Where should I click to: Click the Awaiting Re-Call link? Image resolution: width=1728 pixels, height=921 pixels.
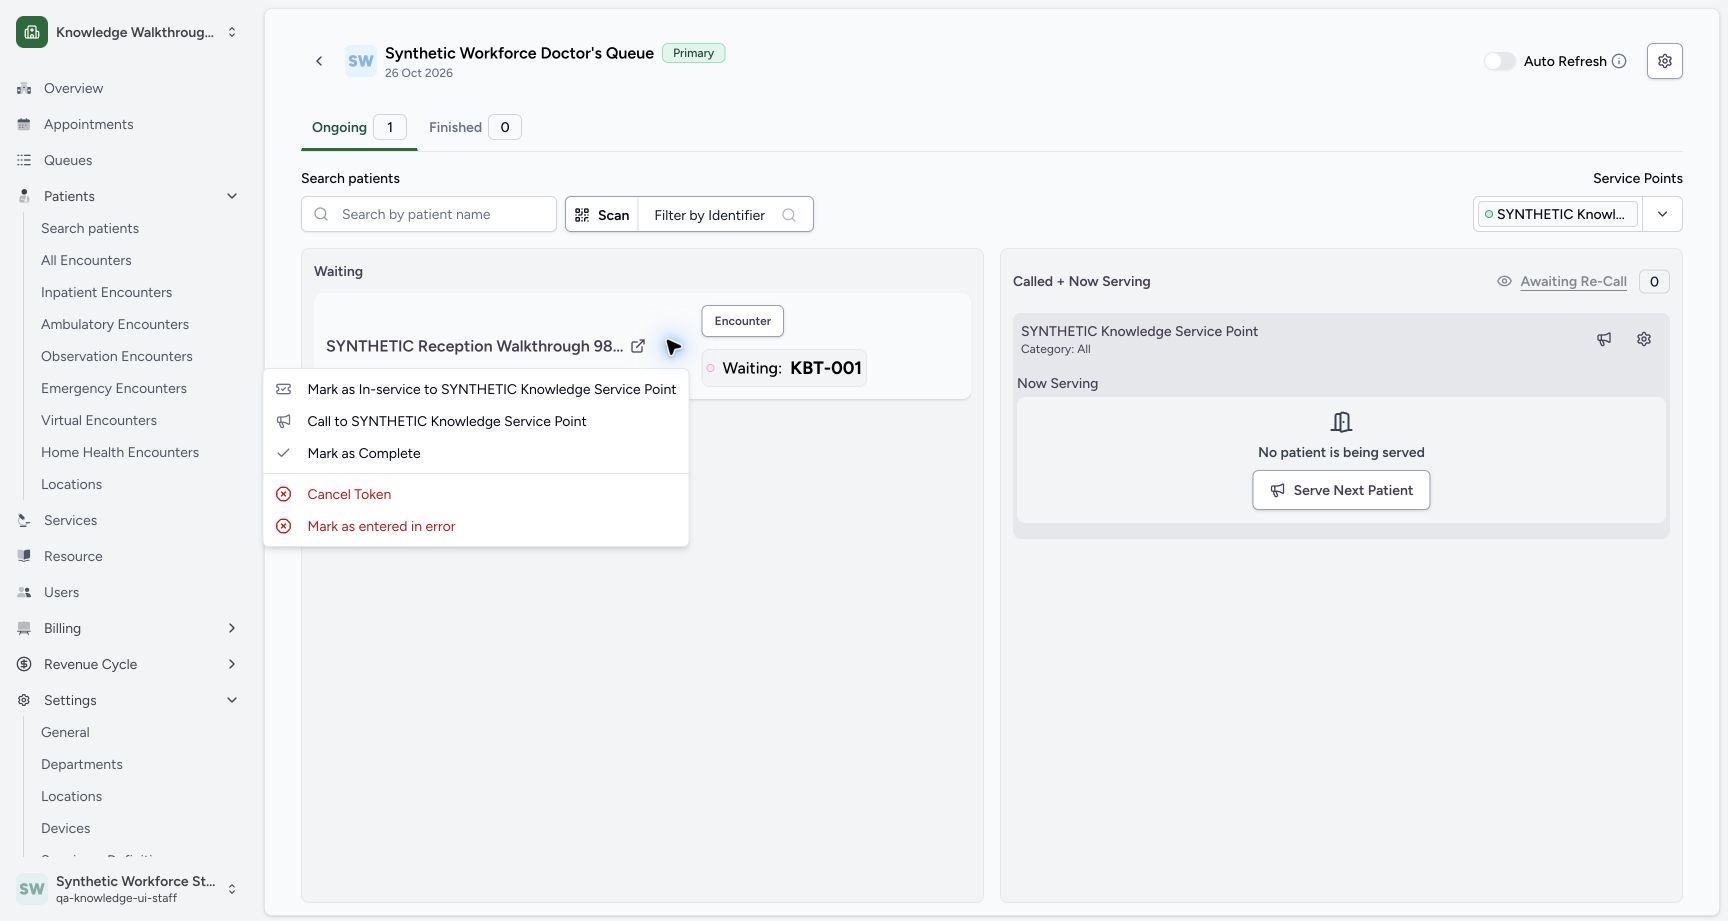pyautogui.click(x=1573, y=281)
